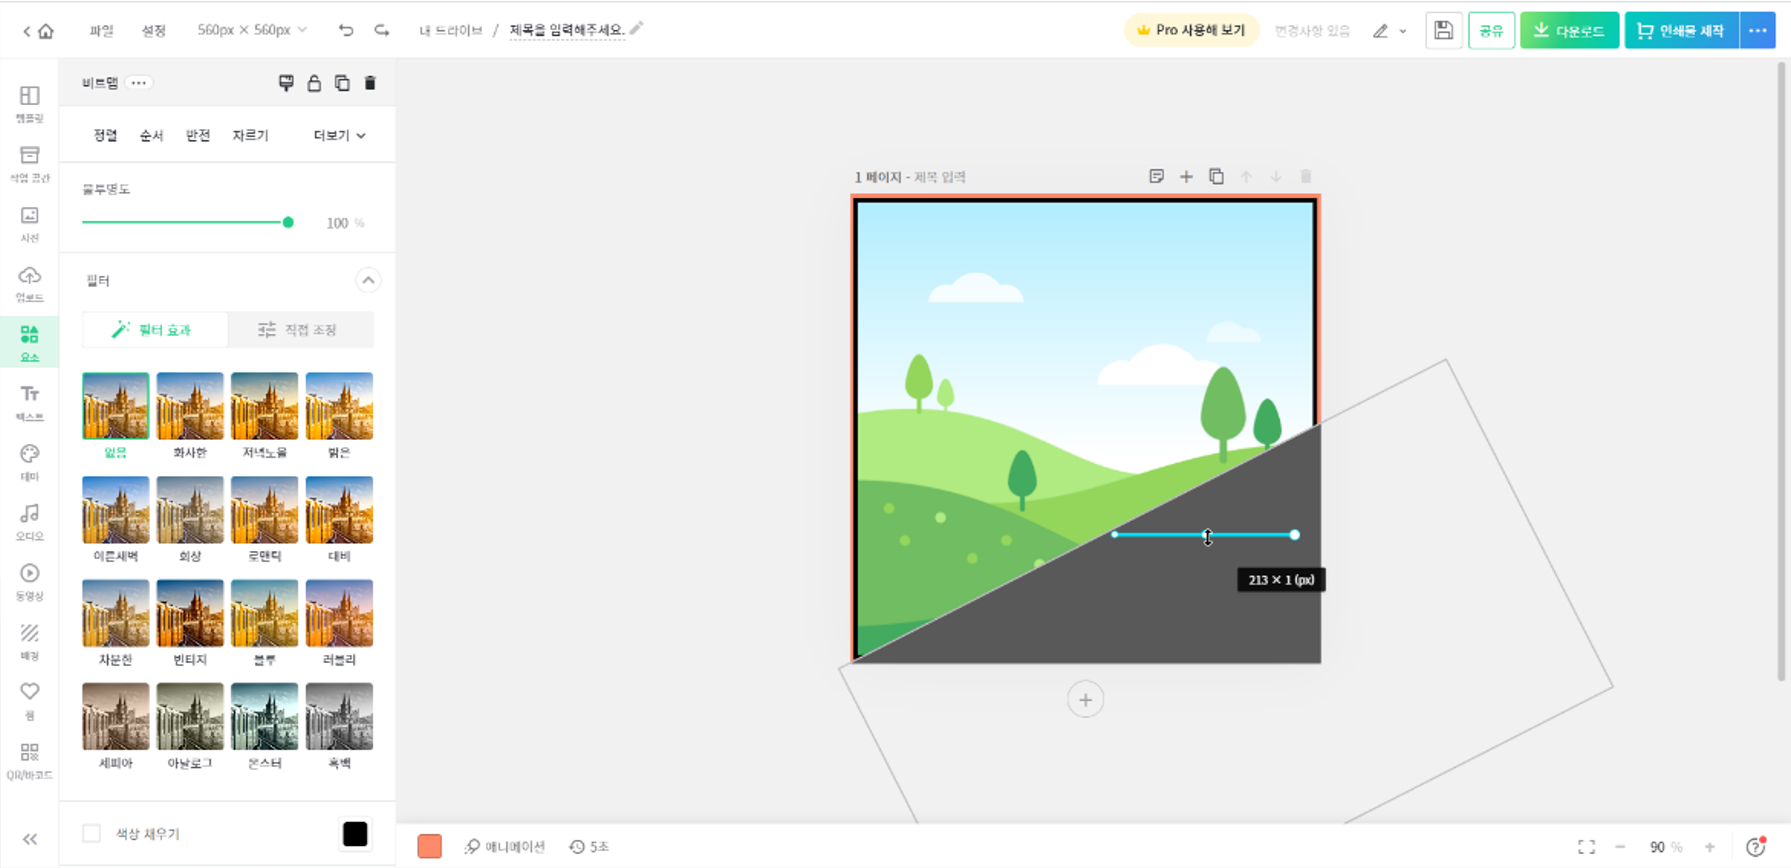Open the 찜 favorites sidebar panel
Image resolution: width=1791 pixels, height=868 pixels.
click(x=30, y=701)
